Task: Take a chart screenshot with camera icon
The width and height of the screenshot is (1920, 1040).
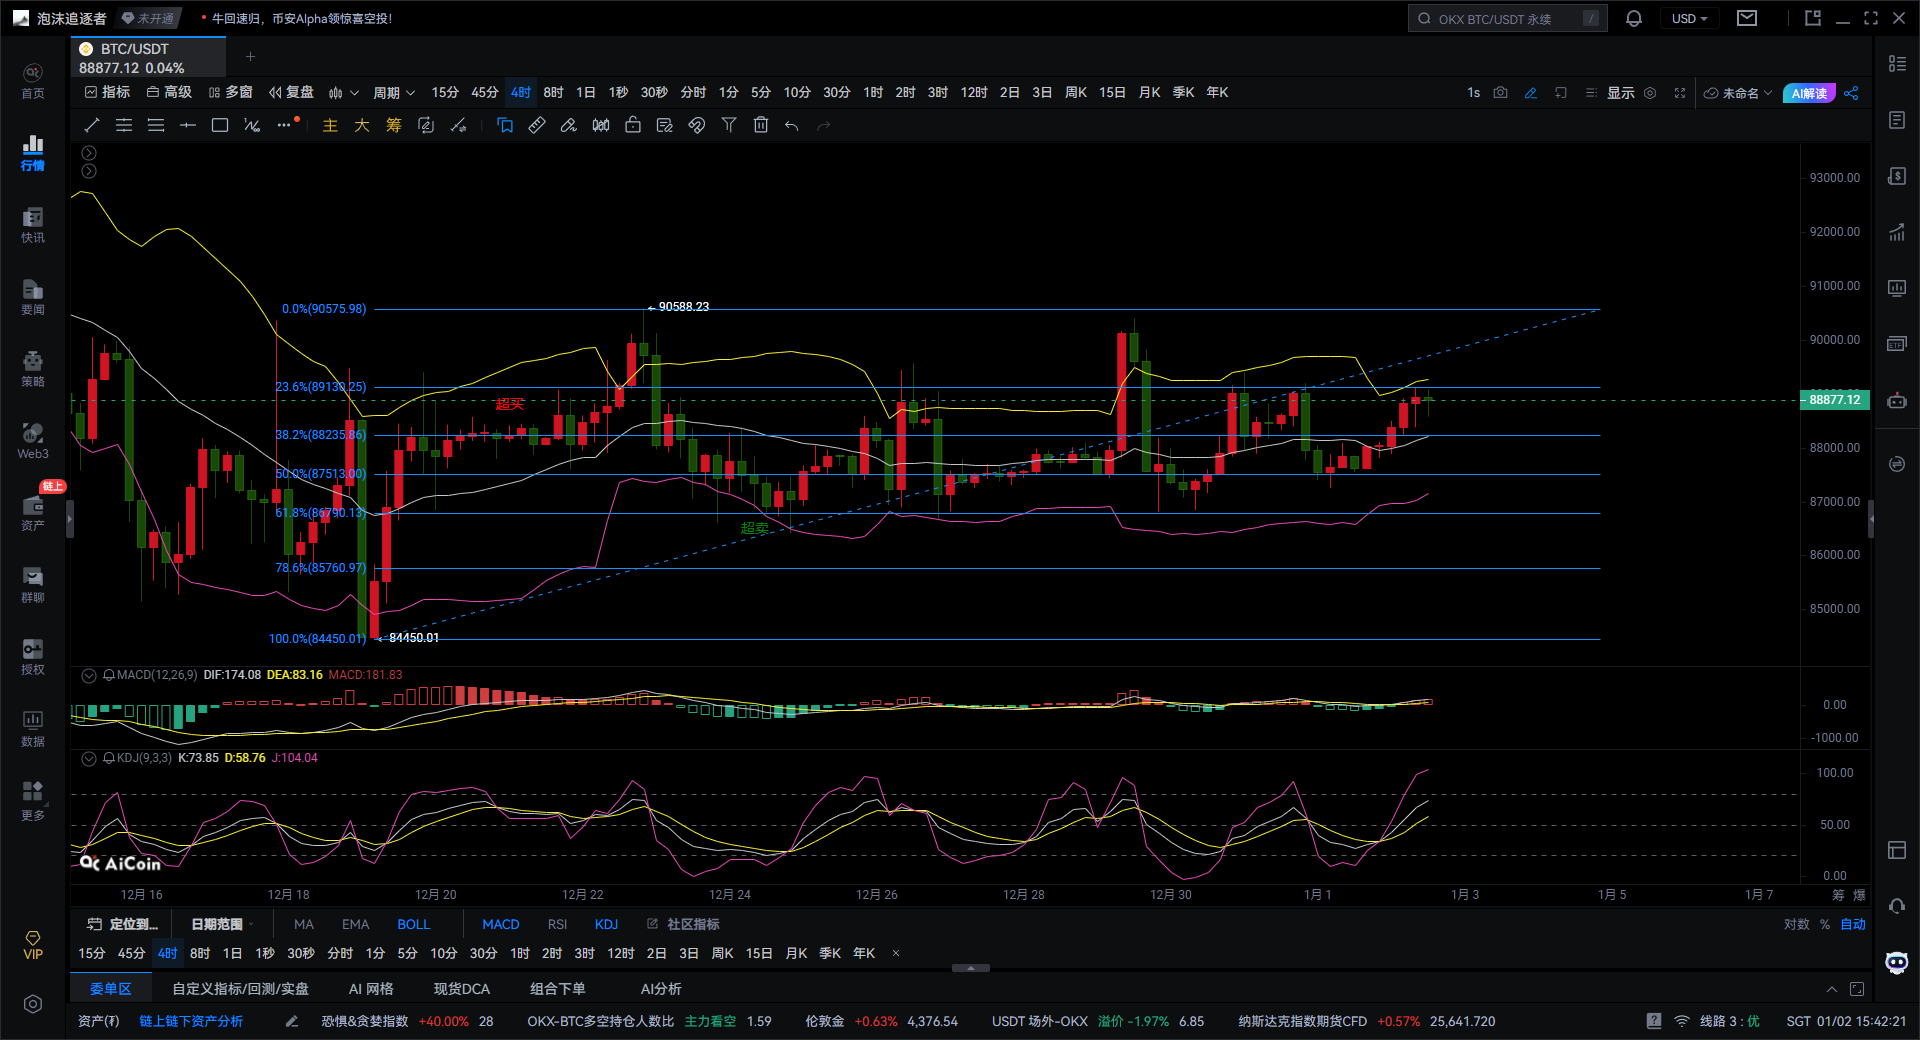Action: click(x=1500, y=93)
